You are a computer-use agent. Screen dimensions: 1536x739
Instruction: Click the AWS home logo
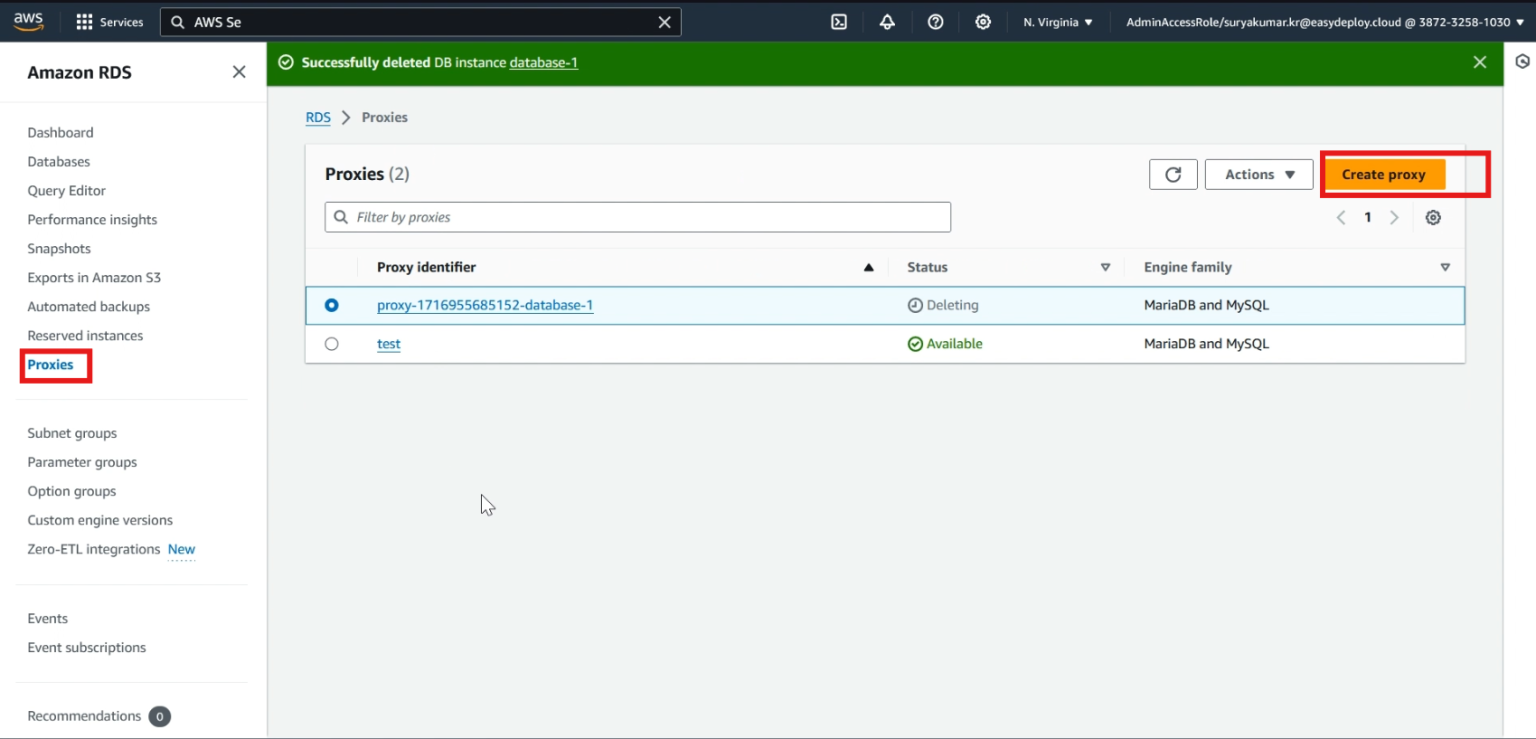coord(29,19)
